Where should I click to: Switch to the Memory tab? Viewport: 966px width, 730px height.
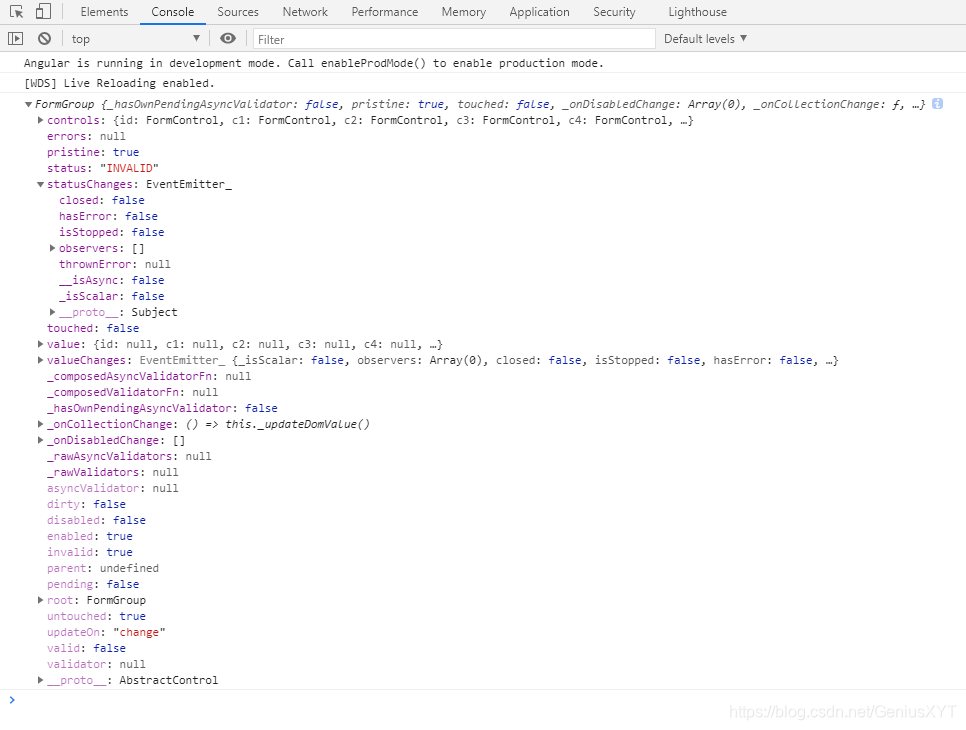463,12
